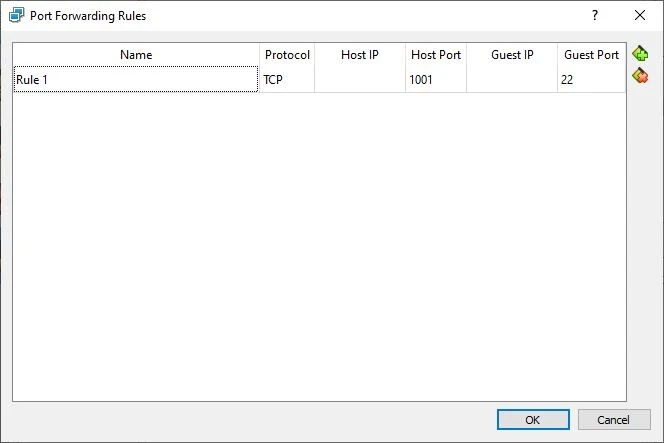This screenshot has height=443, width=664.
Task: Open the TCP protocol cell of Rule 1
Action: (287, 80)
